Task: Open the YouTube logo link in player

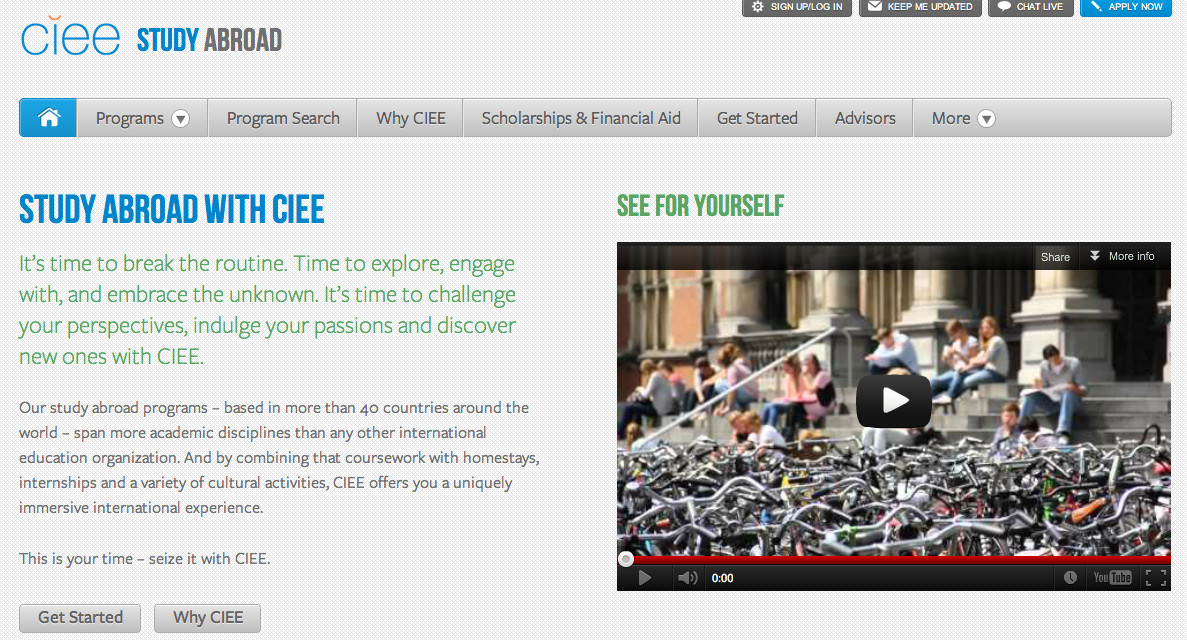Action: point(1112,578)
